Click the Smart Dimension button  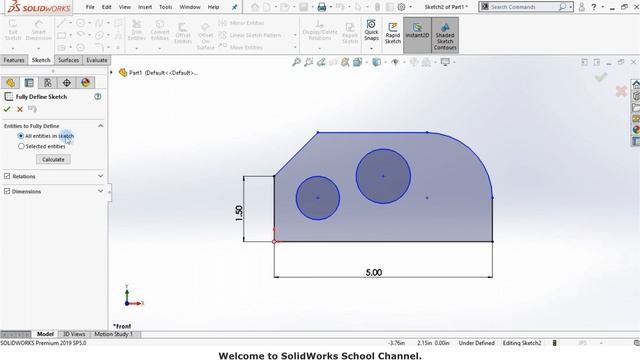38,30
